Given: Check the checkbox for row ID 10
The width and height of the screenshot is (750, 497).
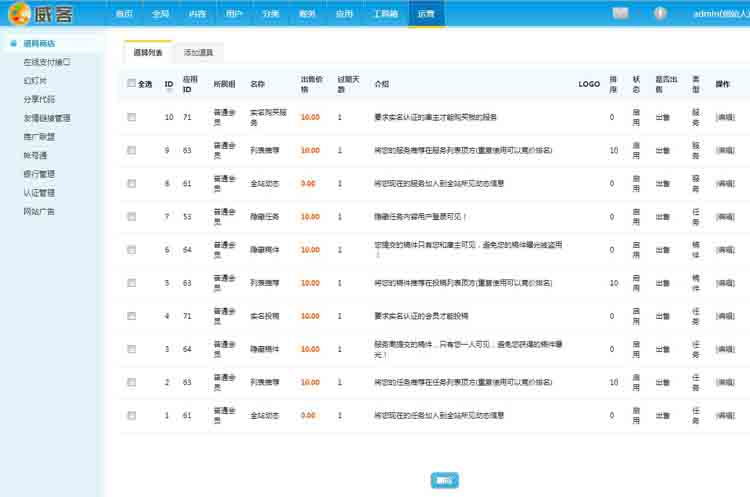Looking at the screenshot, I should click(x=132, y=117).
